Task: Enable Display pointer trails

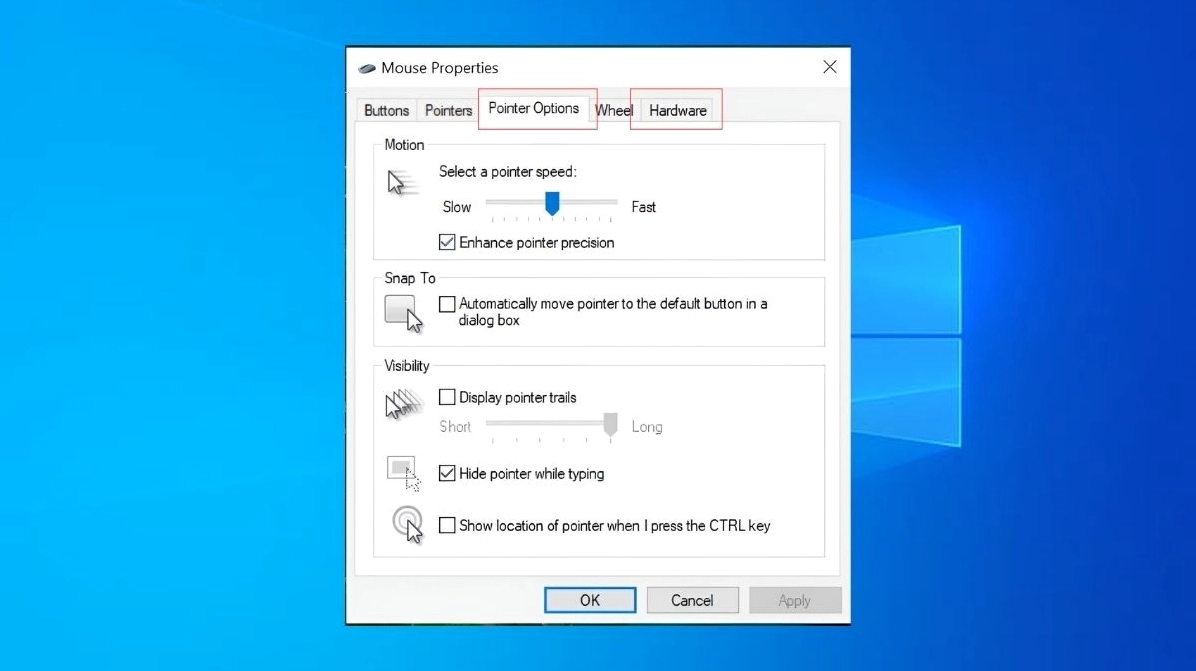Action: click(447, 397)
